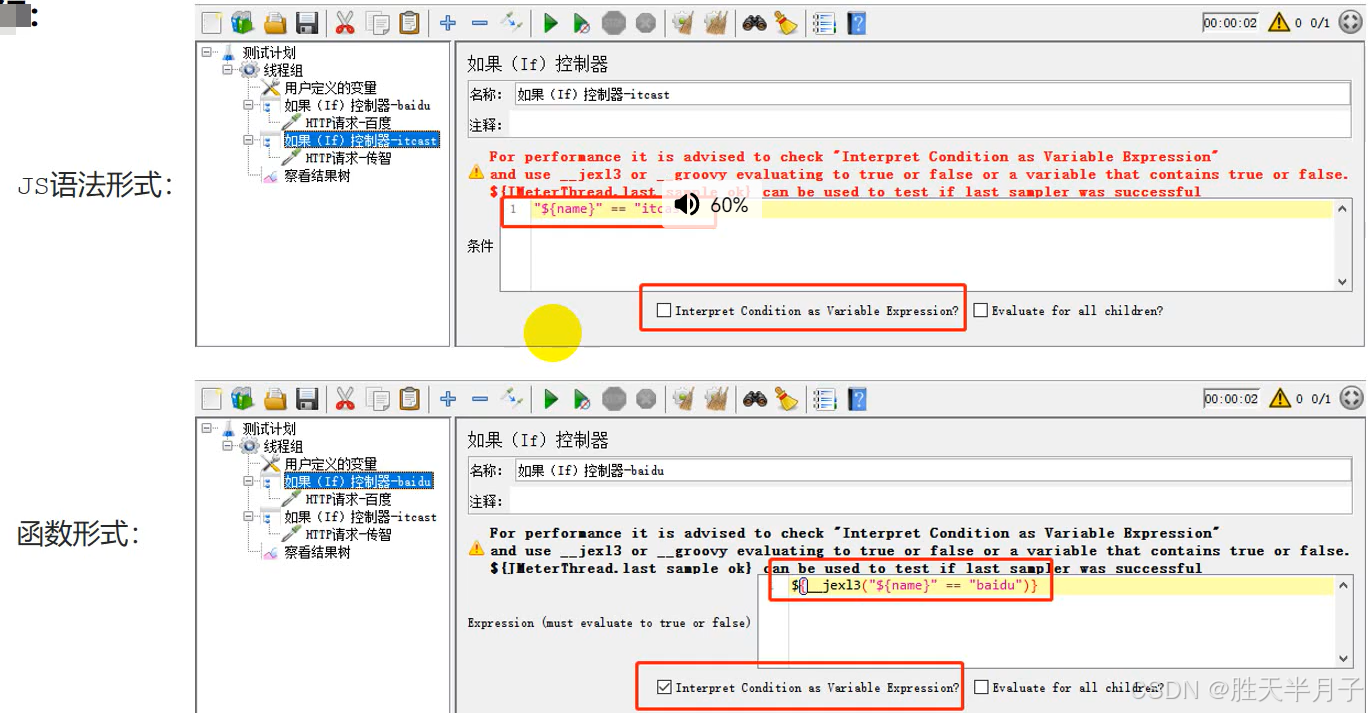1368x713 pixels.
Task: Click 名称 field containing 如果(If)控制器-itcast
Action: click(934, 94)
